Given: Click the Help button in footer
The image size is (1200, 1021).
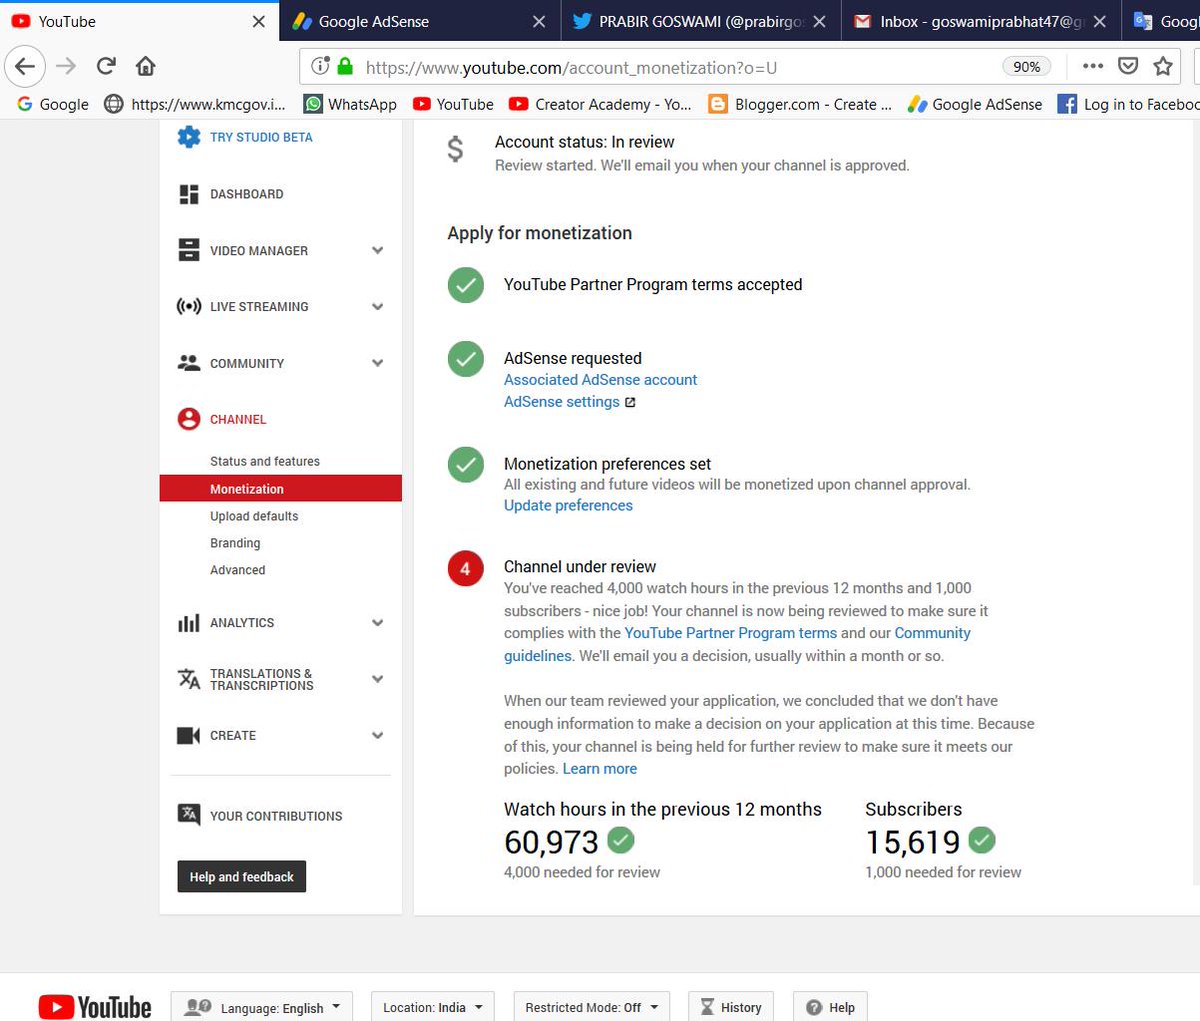Looking at the screenshot, I should coord(831,1007).
